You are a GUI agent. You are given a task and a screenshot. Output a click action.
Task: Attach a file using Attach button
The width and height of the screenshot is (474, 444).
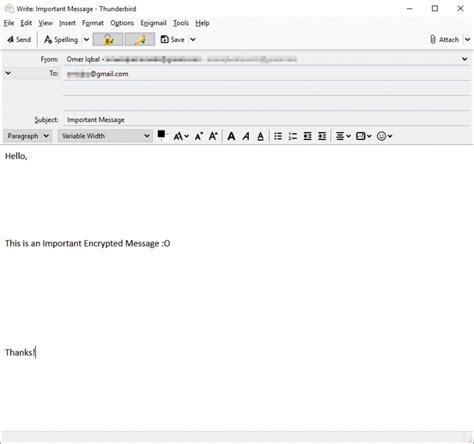444,40
